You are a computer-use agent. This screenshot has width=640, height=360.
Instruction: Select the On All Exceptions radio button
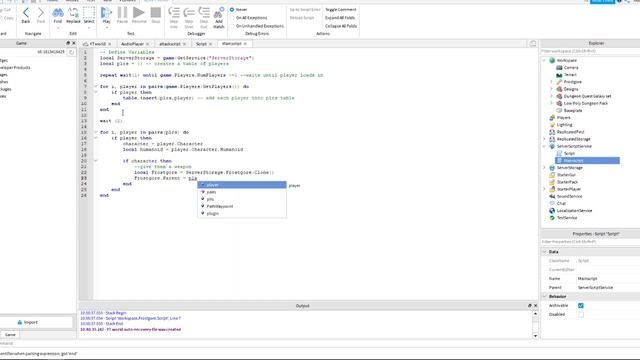coord(232,18)
